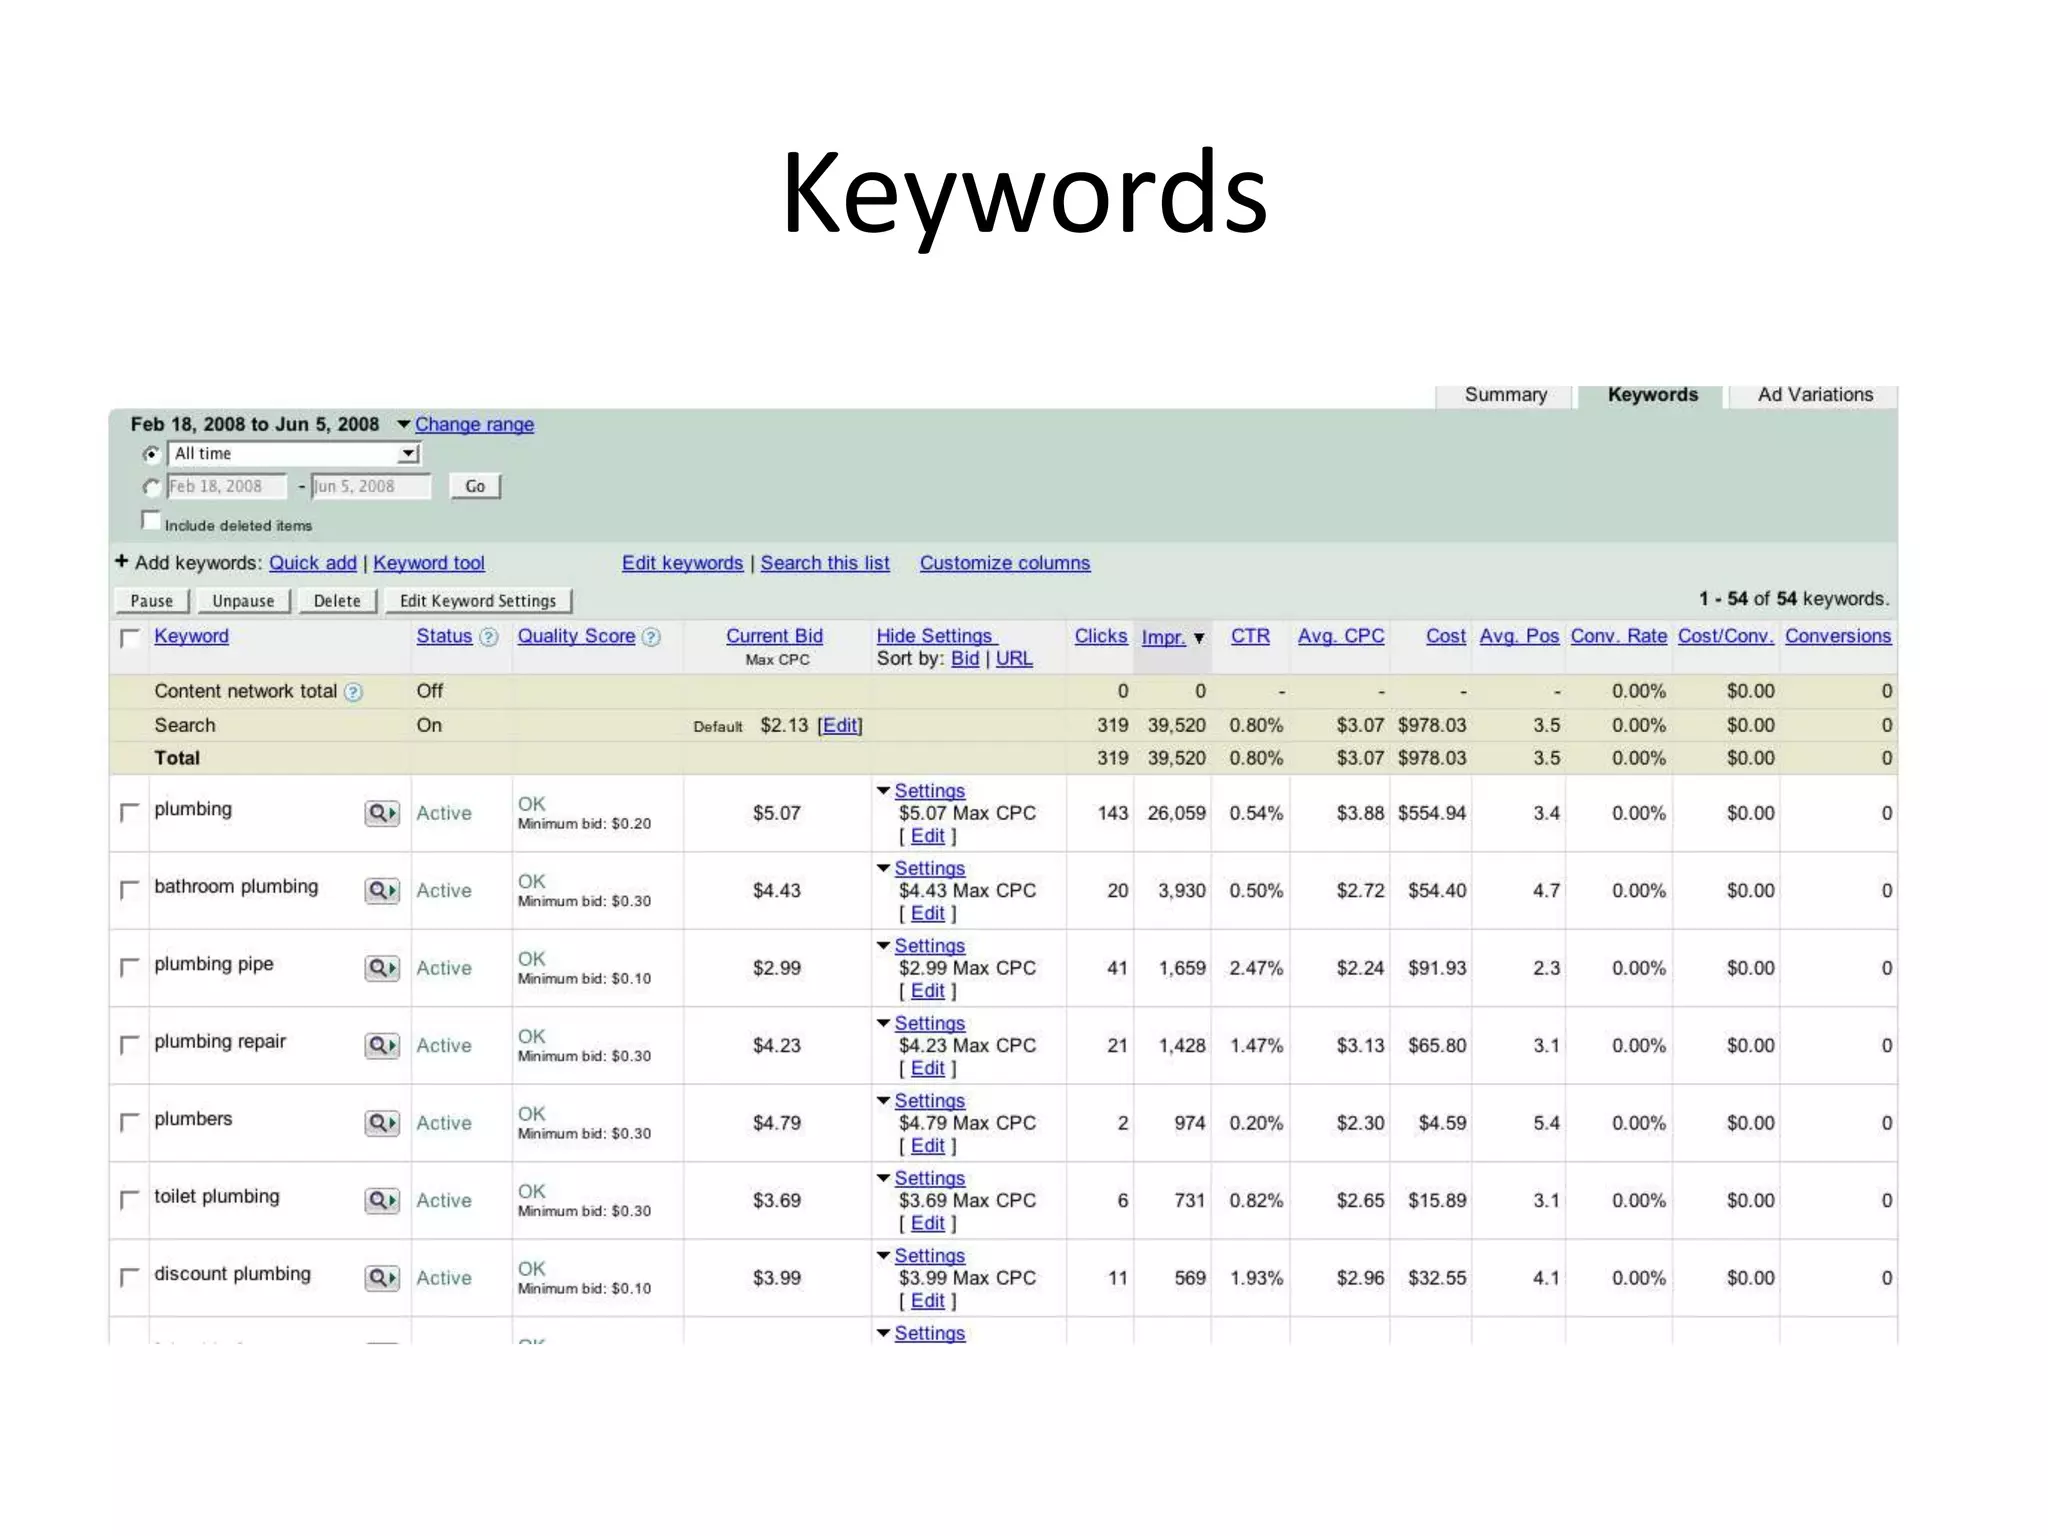Click the Unpause button
This screenshot has width=2048, height=1536.
coord(243,601)
